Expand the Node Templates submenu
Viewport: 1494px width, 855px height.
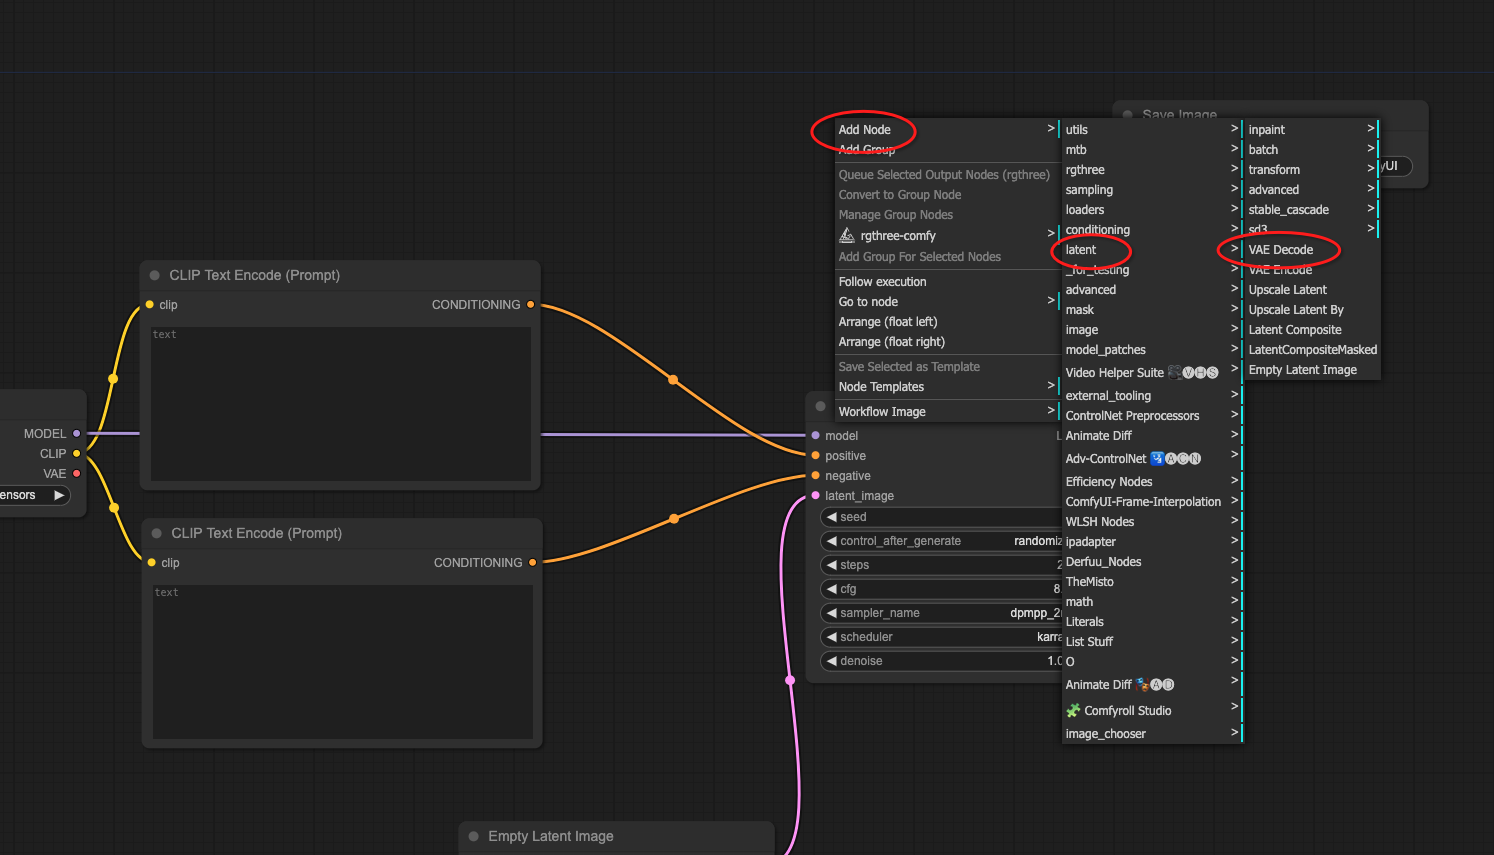point(945,387)
